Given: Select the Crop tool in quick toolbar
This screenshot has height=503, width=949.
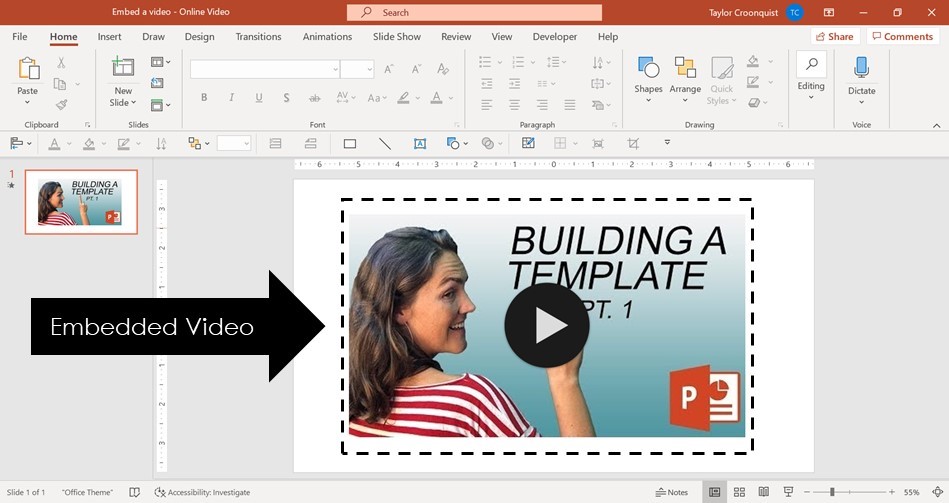Looking at the screenshot, I should [633, 144].
